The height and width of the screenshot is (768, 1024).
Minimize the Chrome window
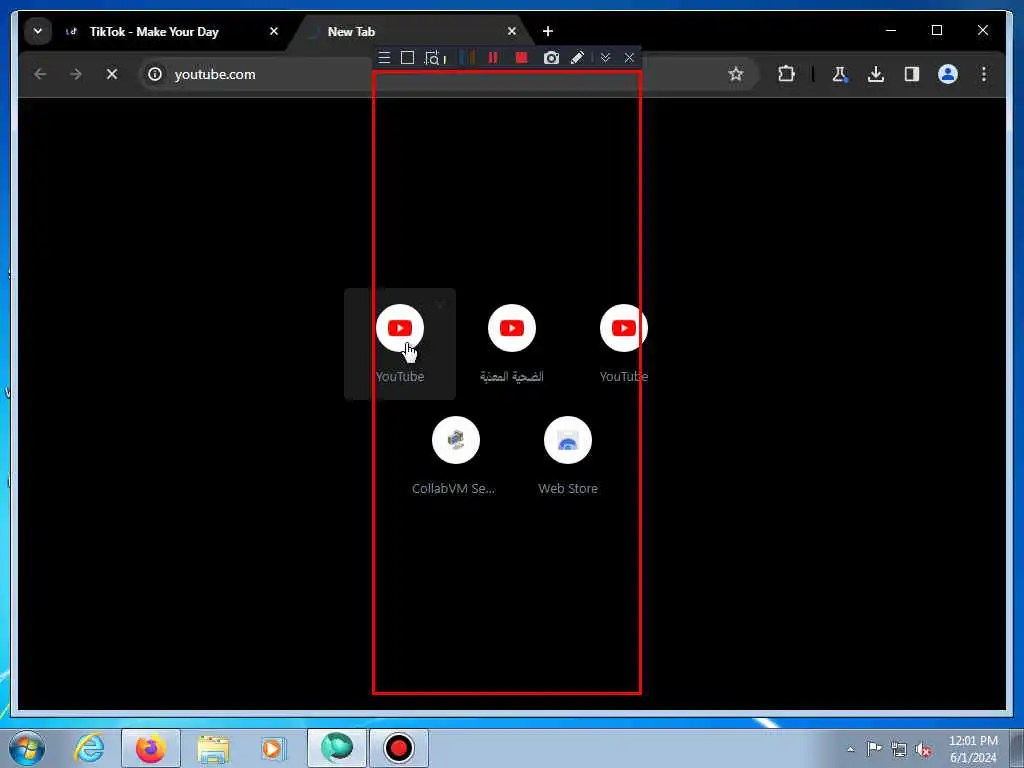(891, 30)
